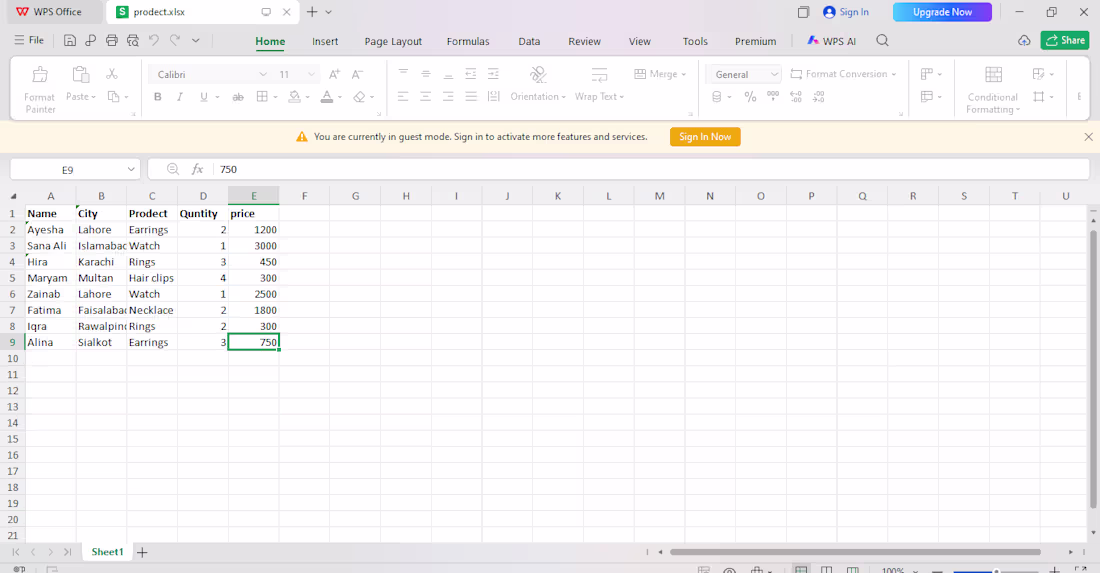Toggle italic formatting

pos(180,97)
